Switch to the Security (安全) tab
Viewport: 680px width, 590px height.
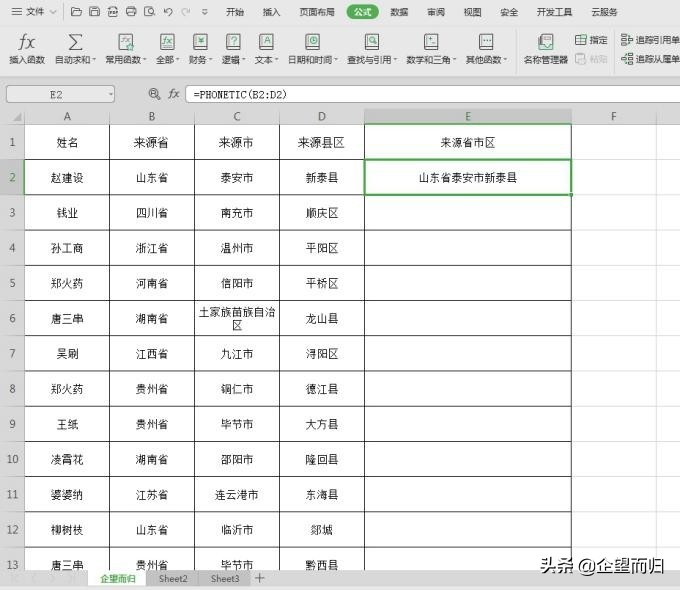[x=509, y=12]
